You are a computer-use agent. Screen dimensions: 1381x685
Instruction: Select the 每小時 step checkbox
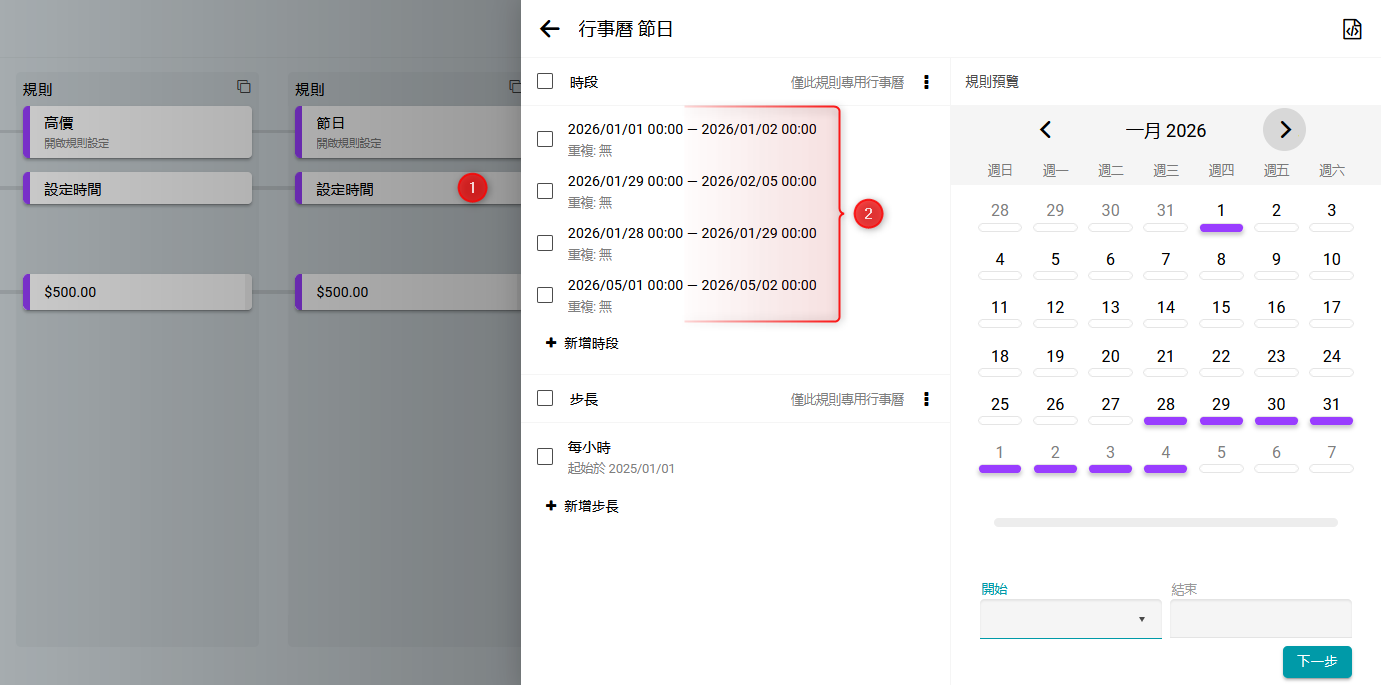[x=545, y=457]
